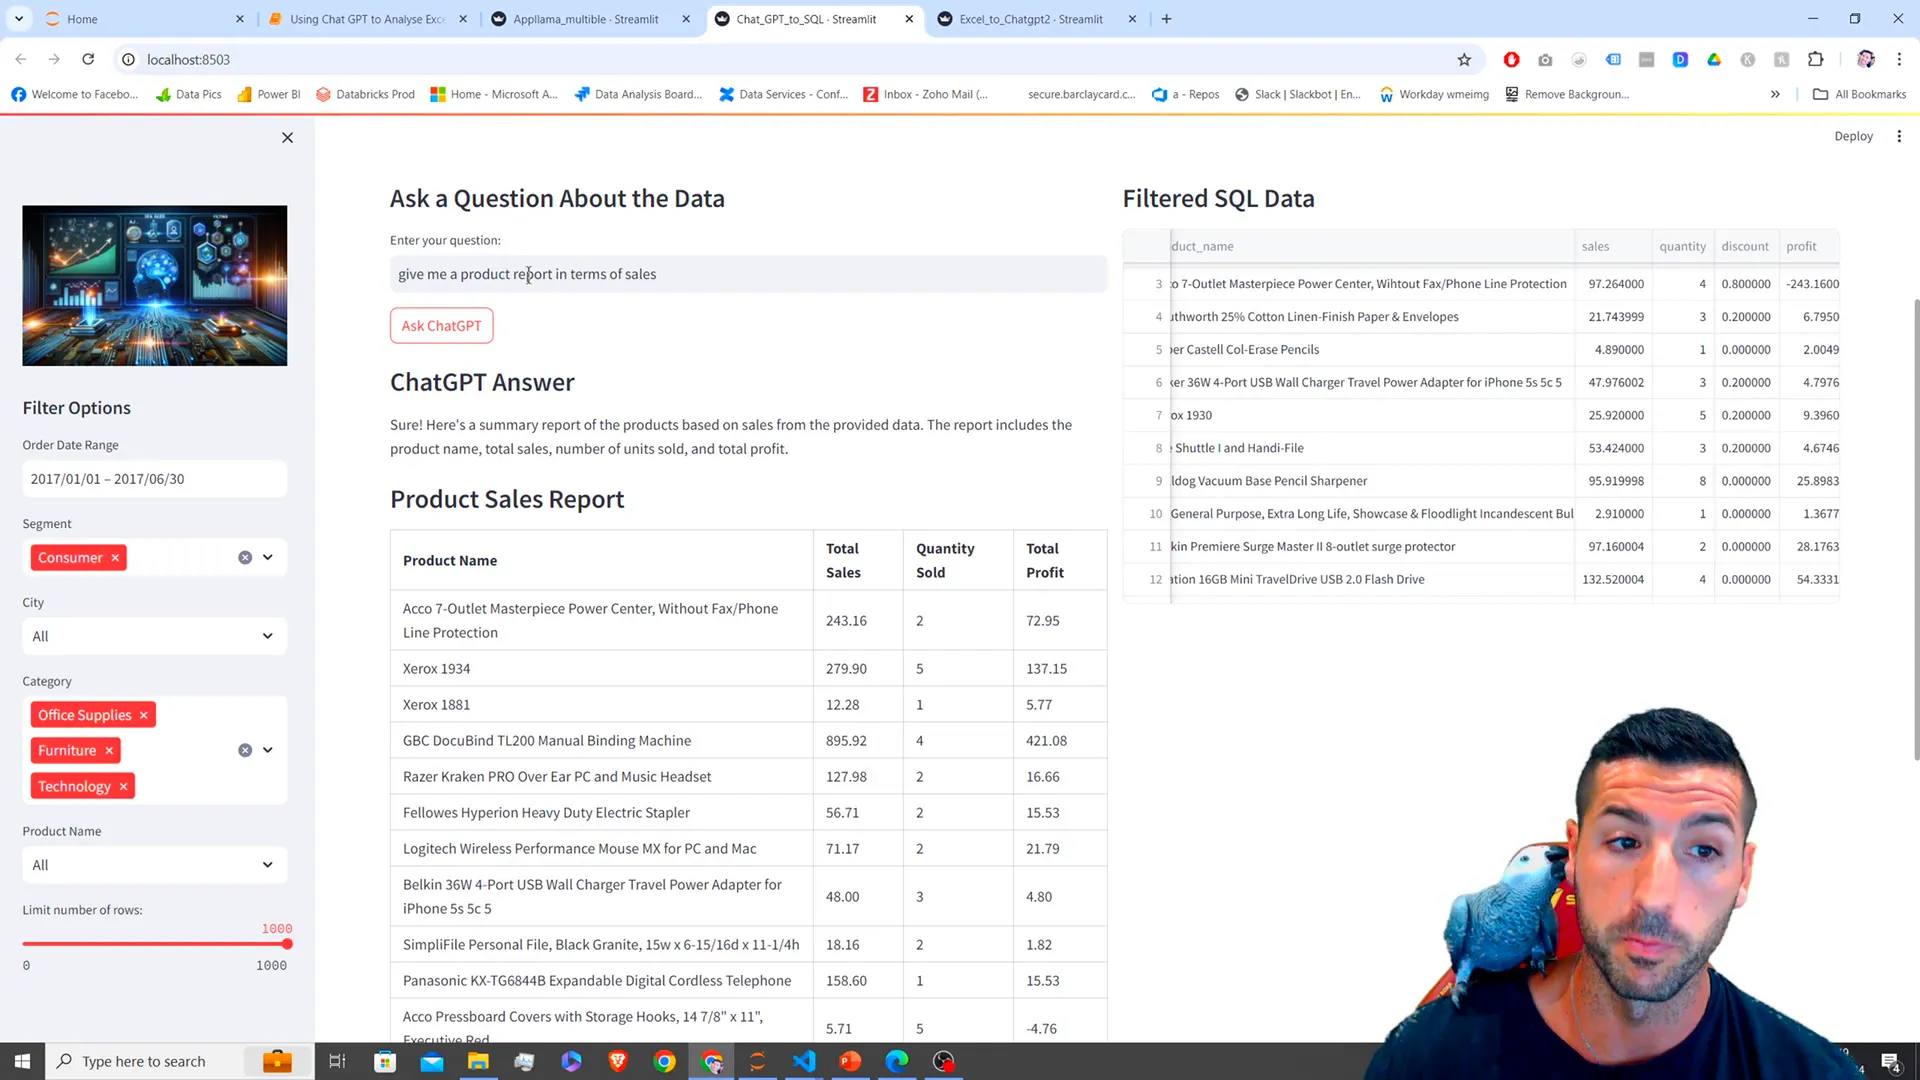Click the Deploy button top right

click(1853, 136)
